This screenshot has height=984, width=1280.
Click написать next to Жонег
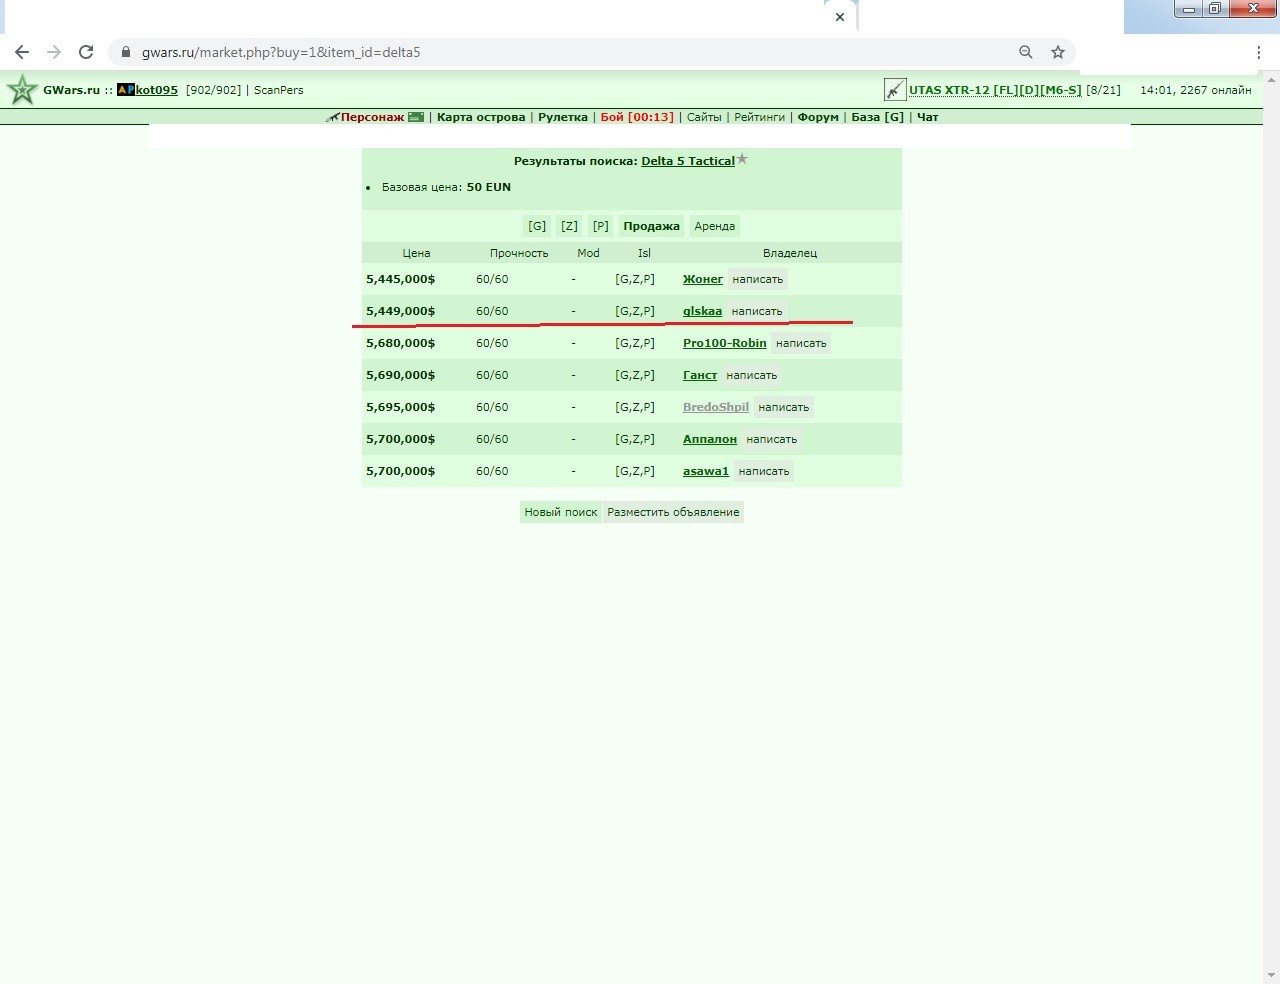757,279
